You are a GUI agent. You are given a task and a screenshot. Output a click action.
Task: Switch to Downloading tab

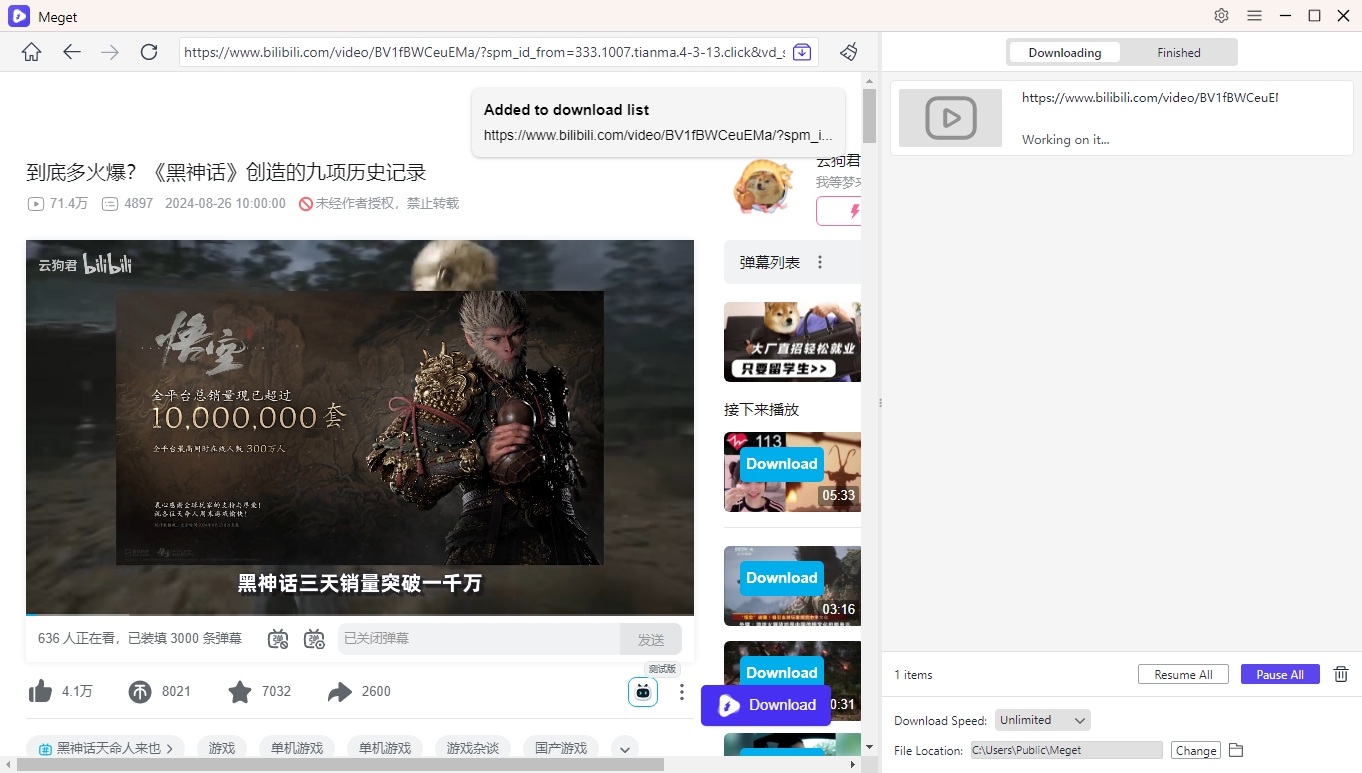point(1065,52)
